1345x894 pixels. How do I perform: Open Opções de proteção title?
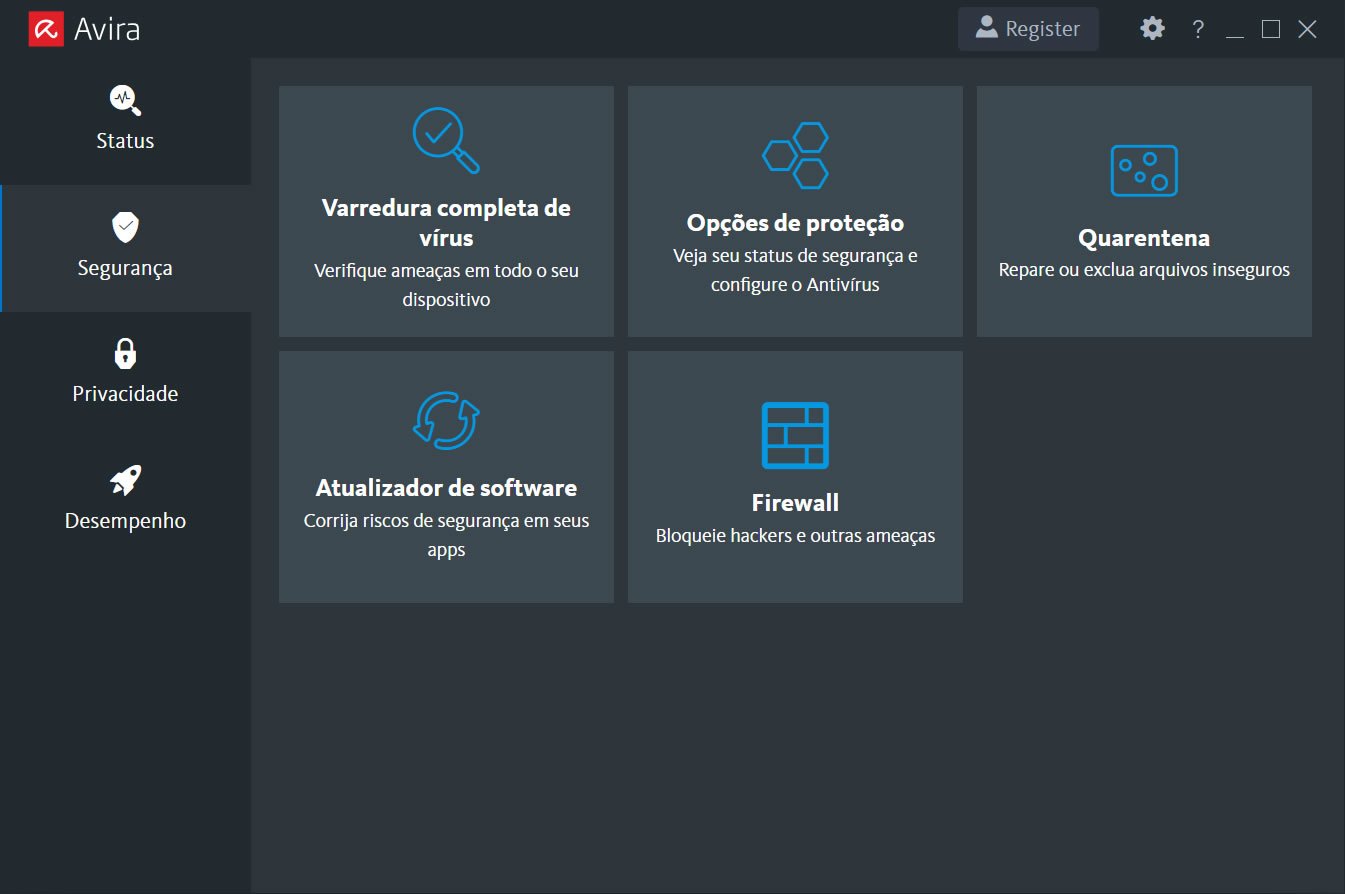795,223
